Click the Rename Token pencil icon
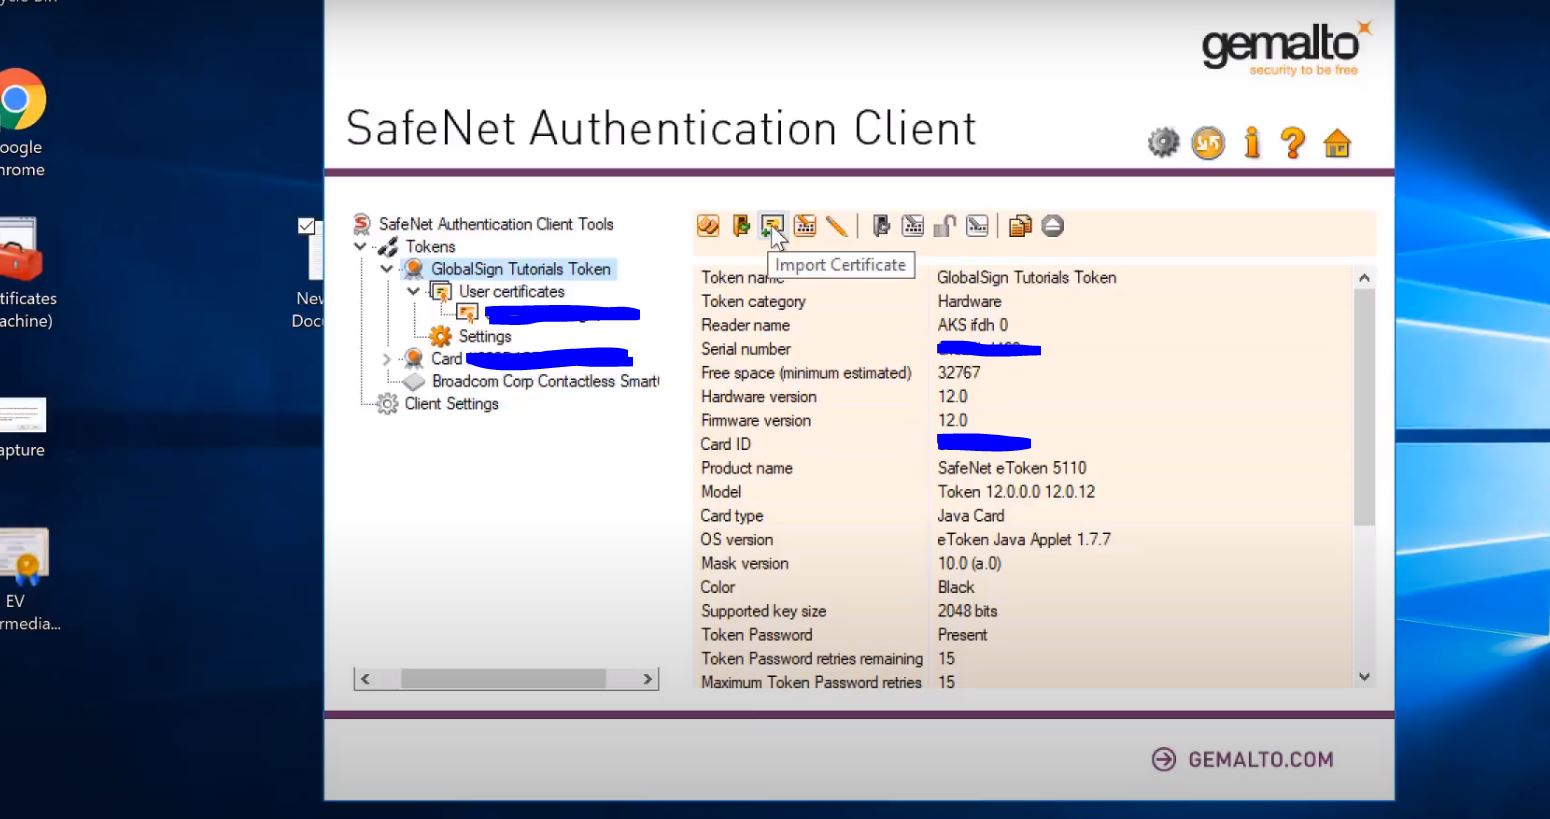Image resolution: width=1550 pixels, height=819 pixels. tap(837, 226)
